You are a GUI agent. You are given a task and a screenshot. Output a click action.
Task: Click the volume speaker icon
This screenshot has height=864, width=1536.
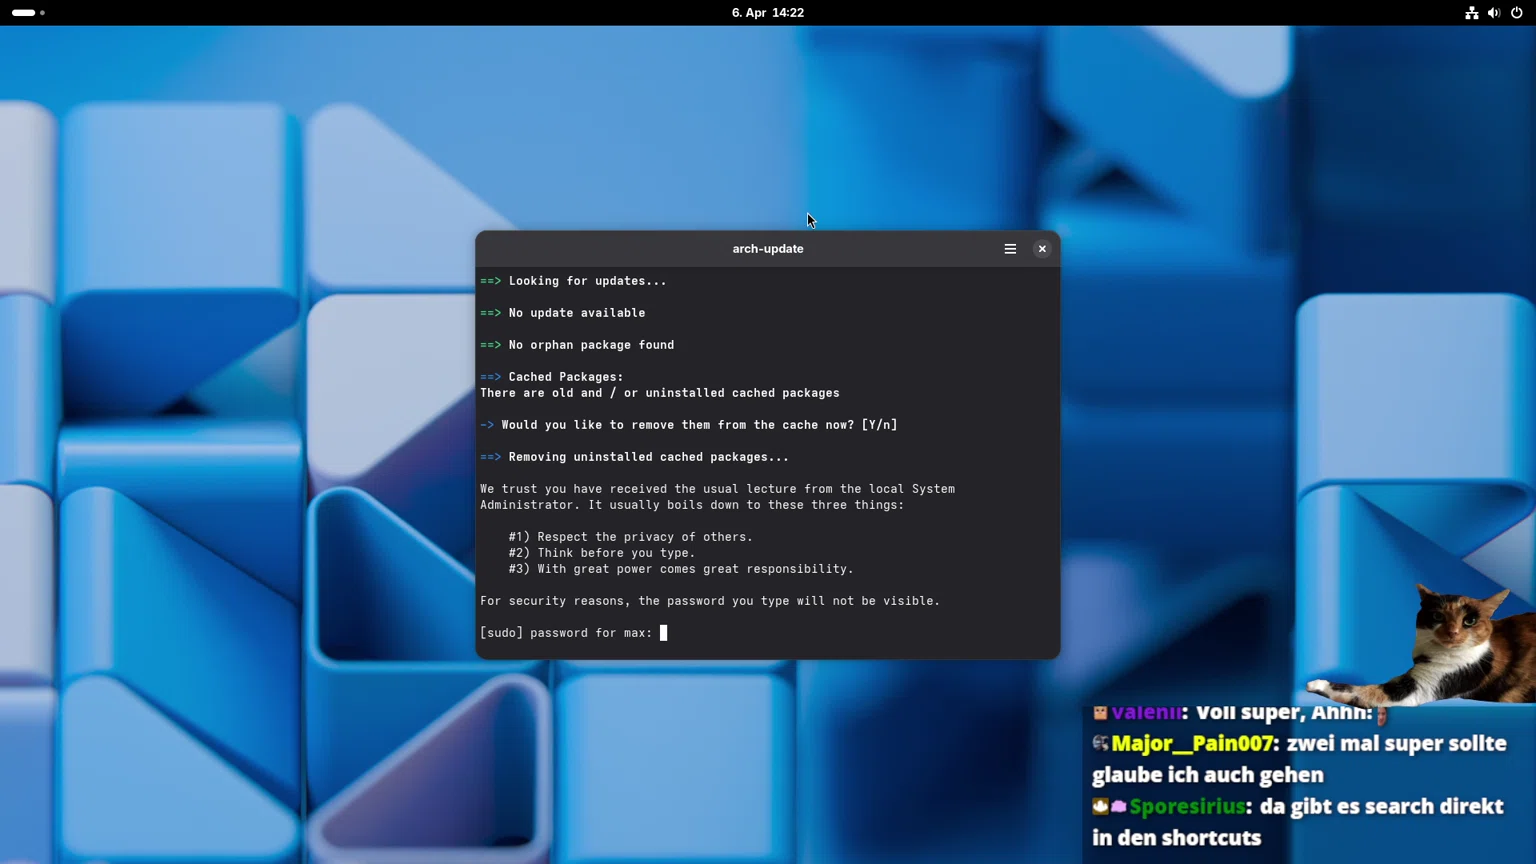point(1494,12)
